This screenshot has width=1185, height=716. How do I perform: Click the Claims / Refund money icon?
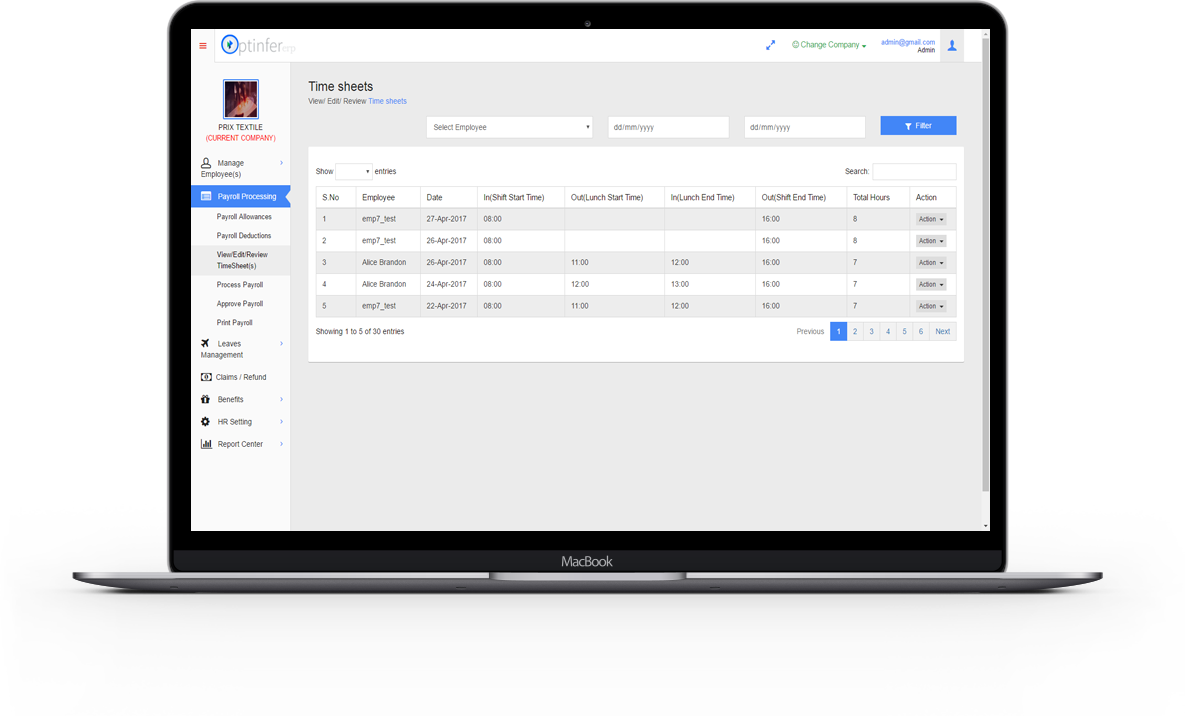pos(206,377)
